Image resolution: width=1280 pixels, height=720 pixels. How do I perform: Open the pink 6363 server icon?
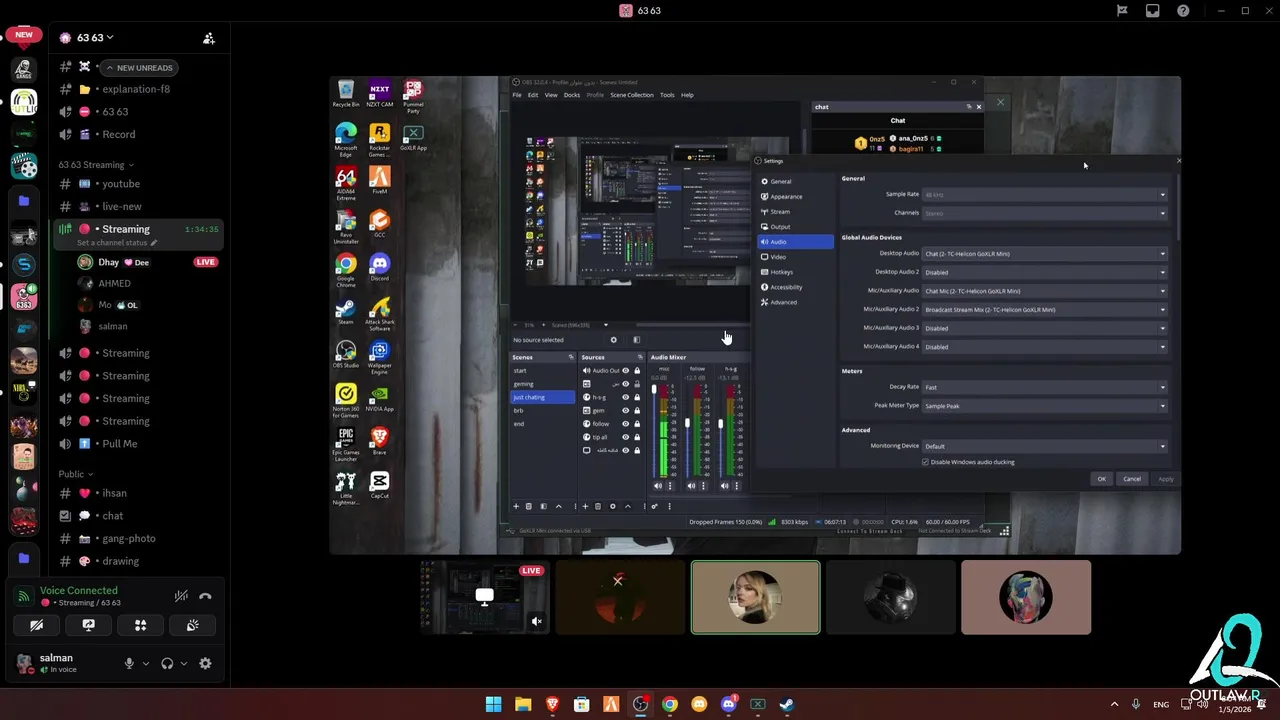point(24,297)
